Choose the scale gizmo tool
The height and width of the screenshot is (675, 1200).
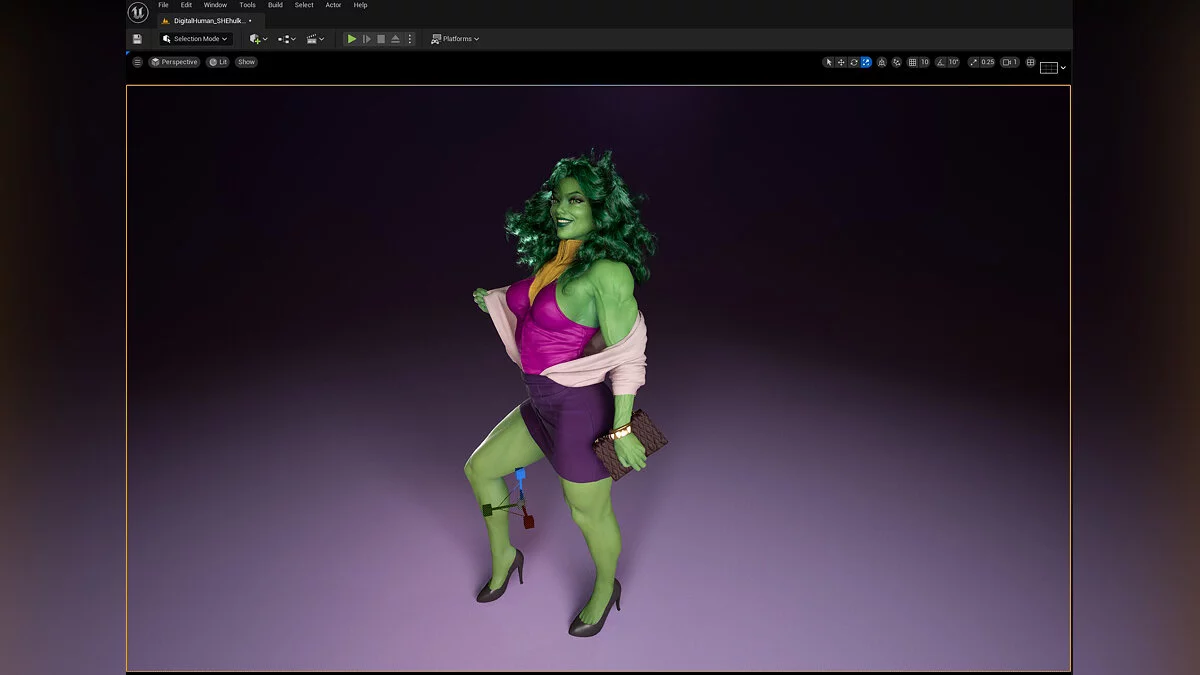(x=866, y=62)
